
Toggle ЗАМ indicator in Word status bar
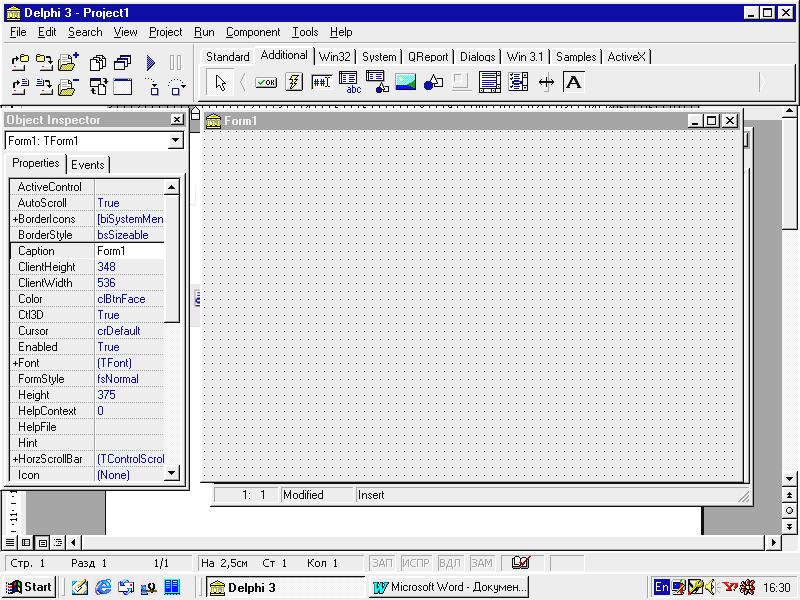[x=482, y=563]
